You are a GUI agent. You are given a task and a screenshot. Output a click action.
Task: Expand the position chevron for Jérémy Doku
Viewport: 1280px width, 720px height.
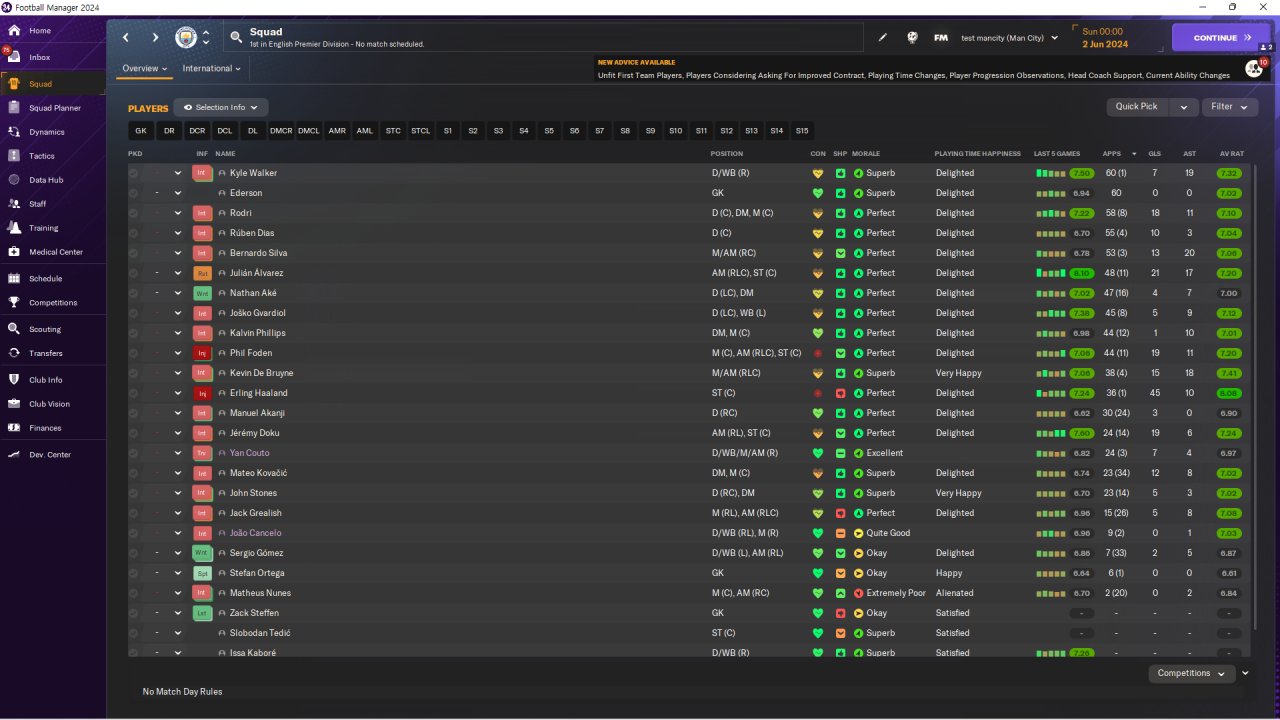click(x=178, y=433)
